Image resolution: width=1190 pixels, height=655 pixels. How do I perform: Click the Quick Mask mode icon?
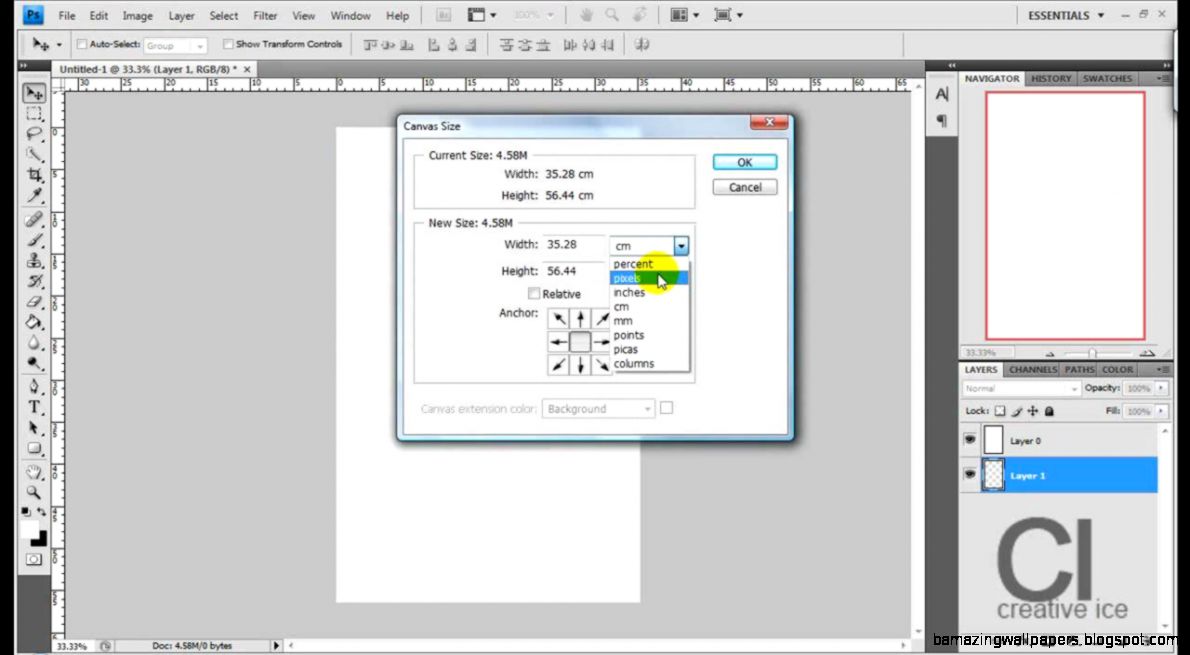pos(34,559)
